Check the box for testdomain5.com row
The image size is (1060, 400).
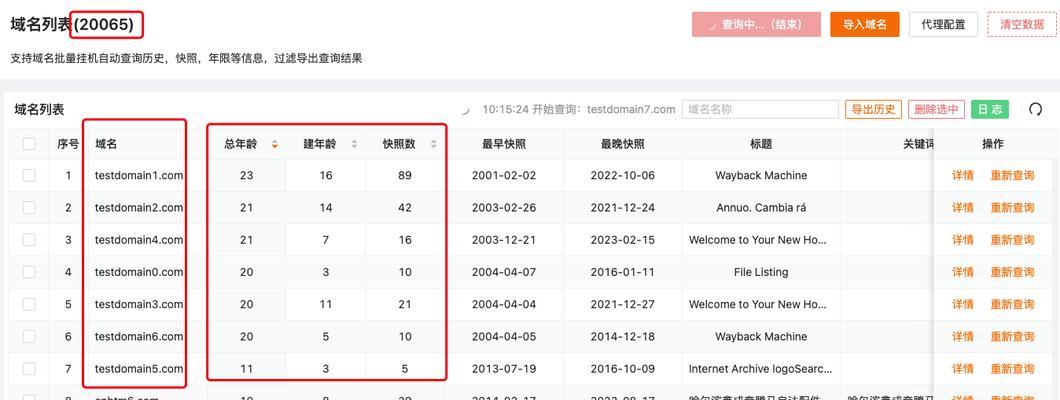29,369
